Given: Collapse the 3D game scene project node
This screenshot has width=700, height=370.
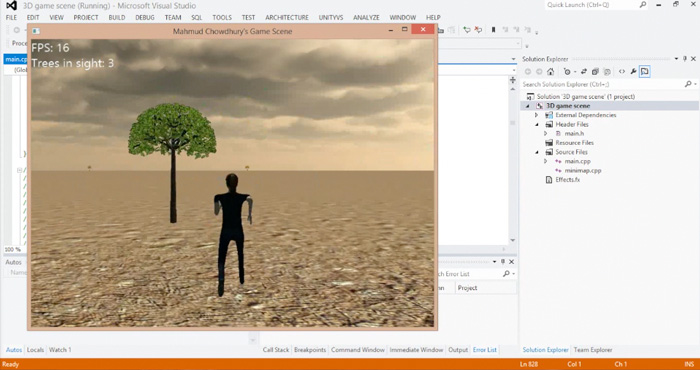Looking at the screenshot, I should coord(528,106).
